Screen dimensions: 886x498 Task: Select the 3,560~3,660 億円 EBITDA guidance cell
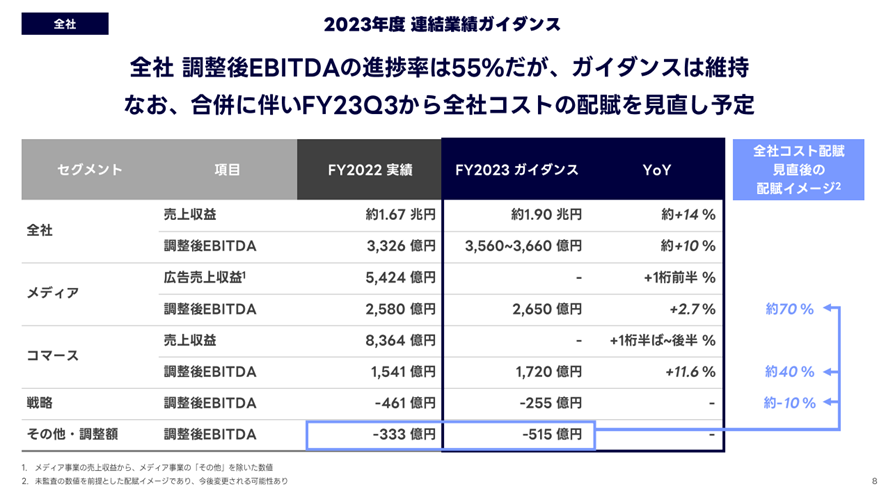524,246
